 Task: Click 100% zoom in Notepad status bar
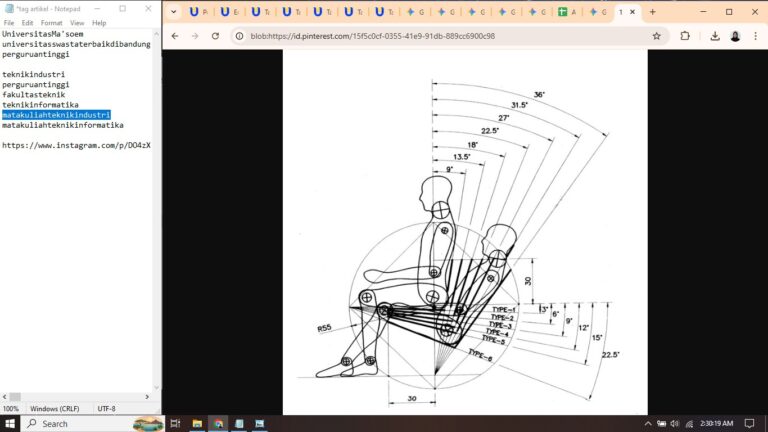(x=11, y=409)
